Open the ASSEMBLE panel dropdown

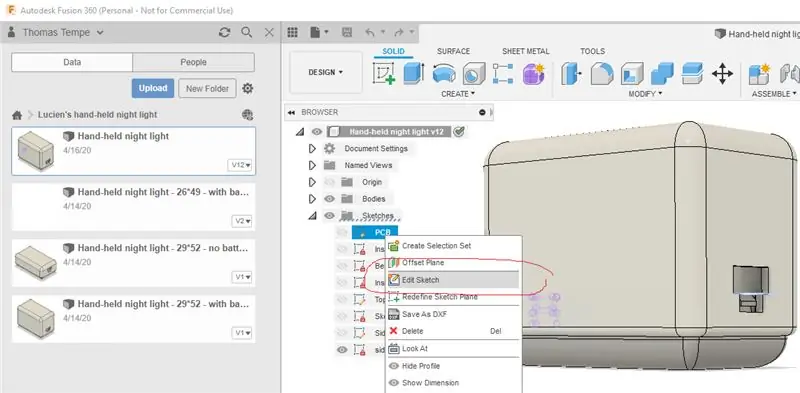pos(774,94)
